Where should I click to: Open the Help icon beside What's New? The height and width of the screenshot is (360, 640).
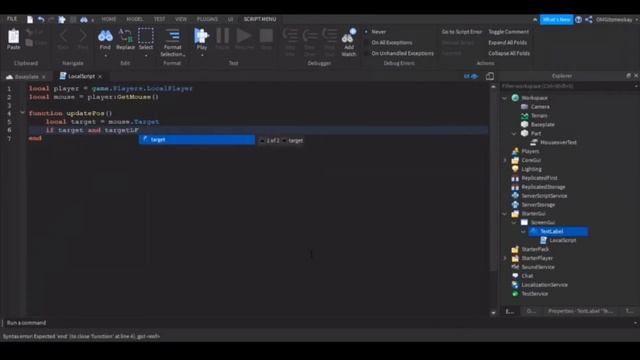point(578,19)
